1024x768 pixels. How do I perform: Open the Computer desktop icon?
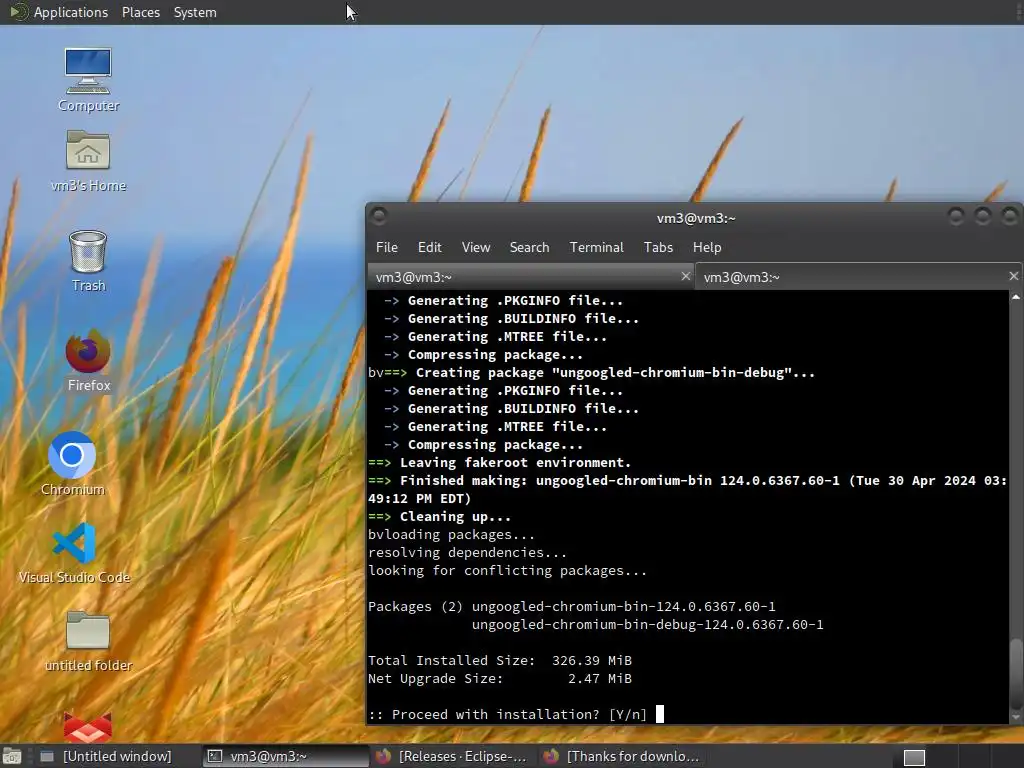(x=88, y=80)
